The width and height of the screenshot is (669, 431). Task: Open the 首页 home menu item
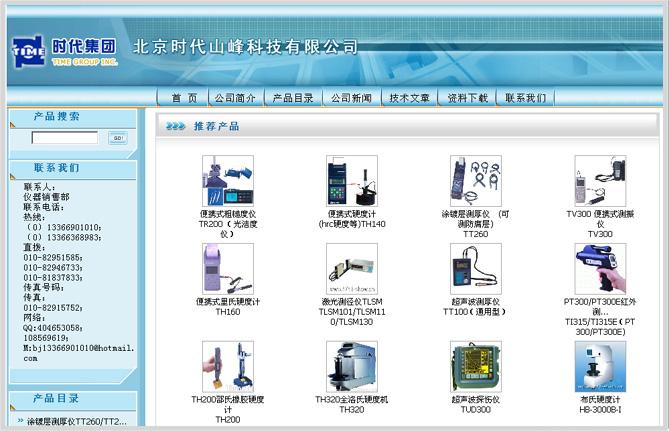pos(184,98)
